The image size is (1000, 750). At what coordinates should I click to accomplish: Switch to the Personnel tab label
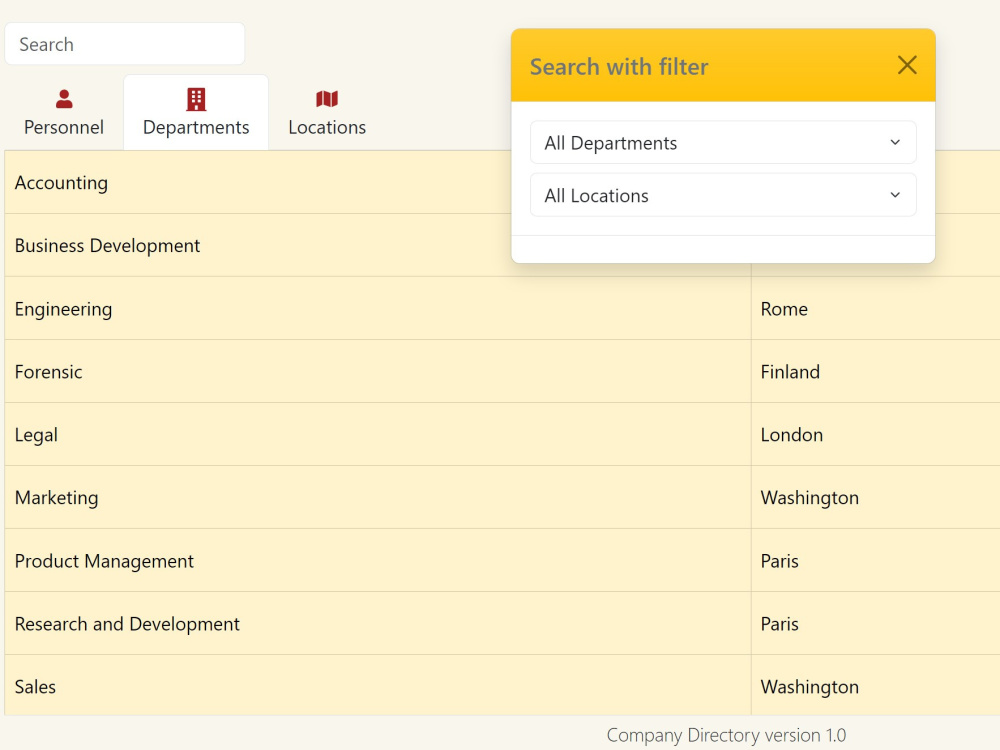pos(64,128)
